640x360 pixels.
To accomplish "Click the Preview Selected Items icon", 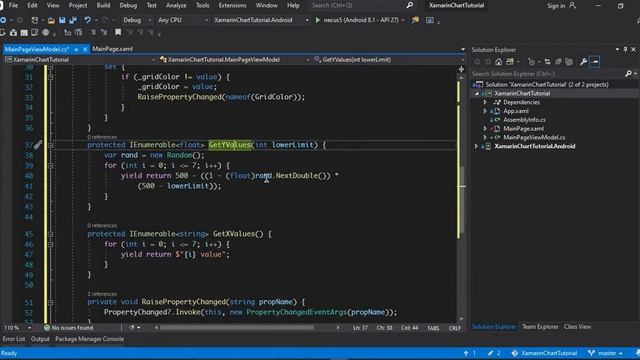I will point(595,62).
